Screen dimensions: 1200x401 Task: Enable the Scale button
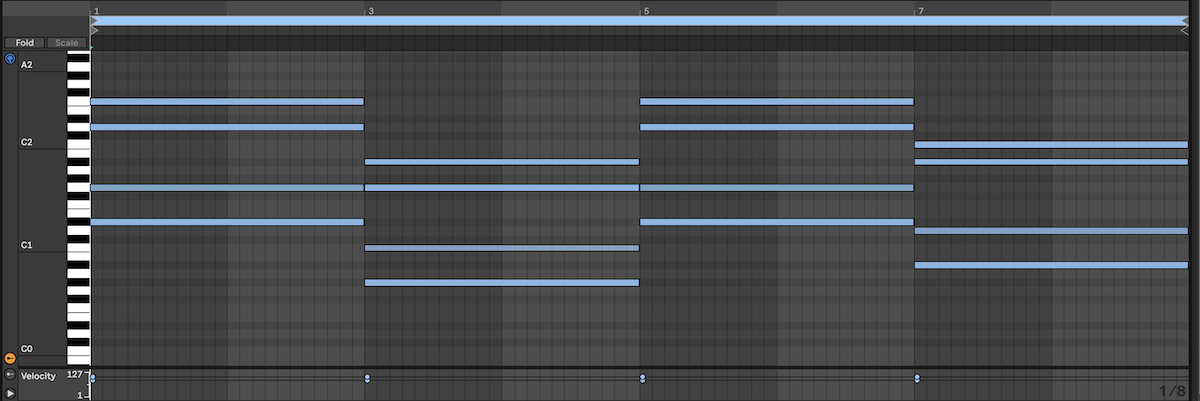coord(66,43)
